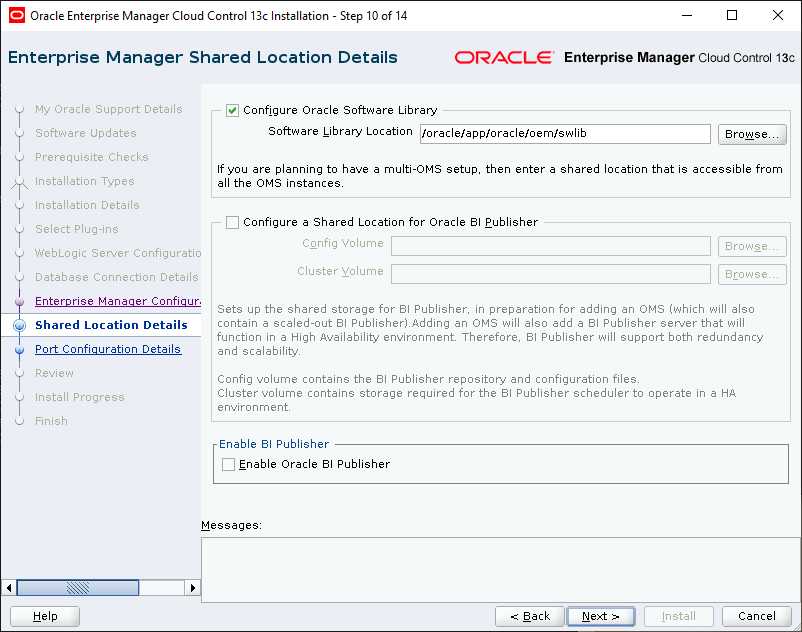Image resolution: width=802 pixels, height=632 pixels.
Task: Open the Enterprise Manager Configuration step link
Action: (x=118, y=301)
